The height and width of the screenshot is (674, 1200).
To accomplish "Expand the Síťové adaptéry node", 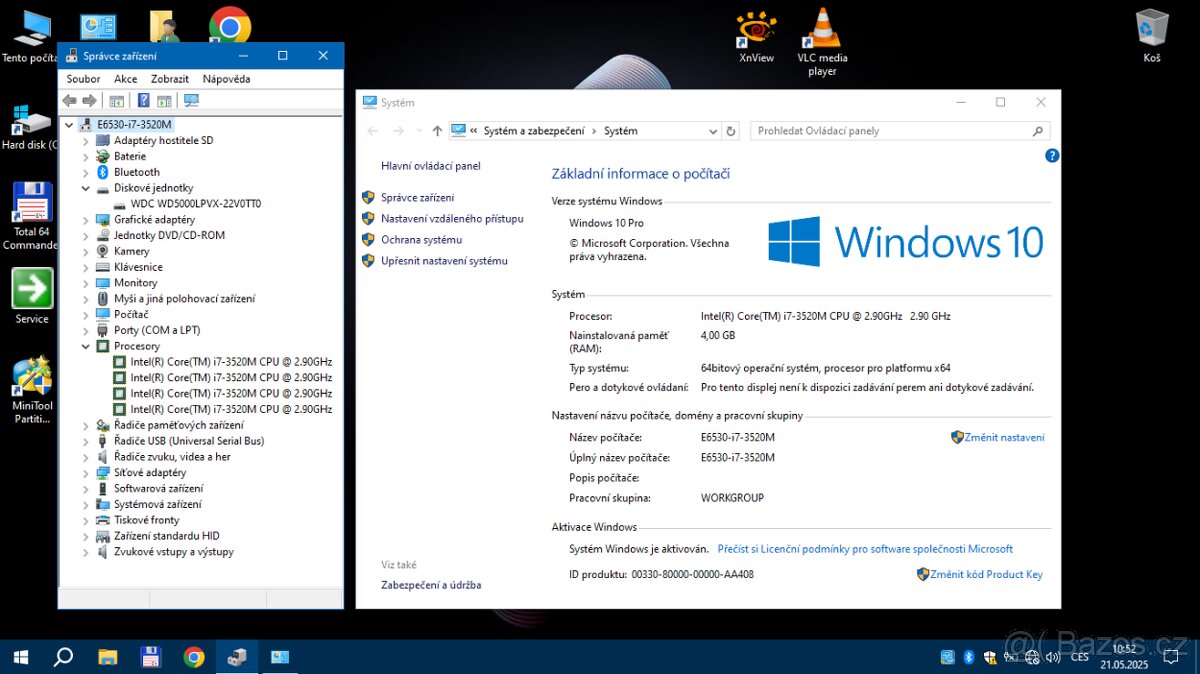I will point(86,473).
